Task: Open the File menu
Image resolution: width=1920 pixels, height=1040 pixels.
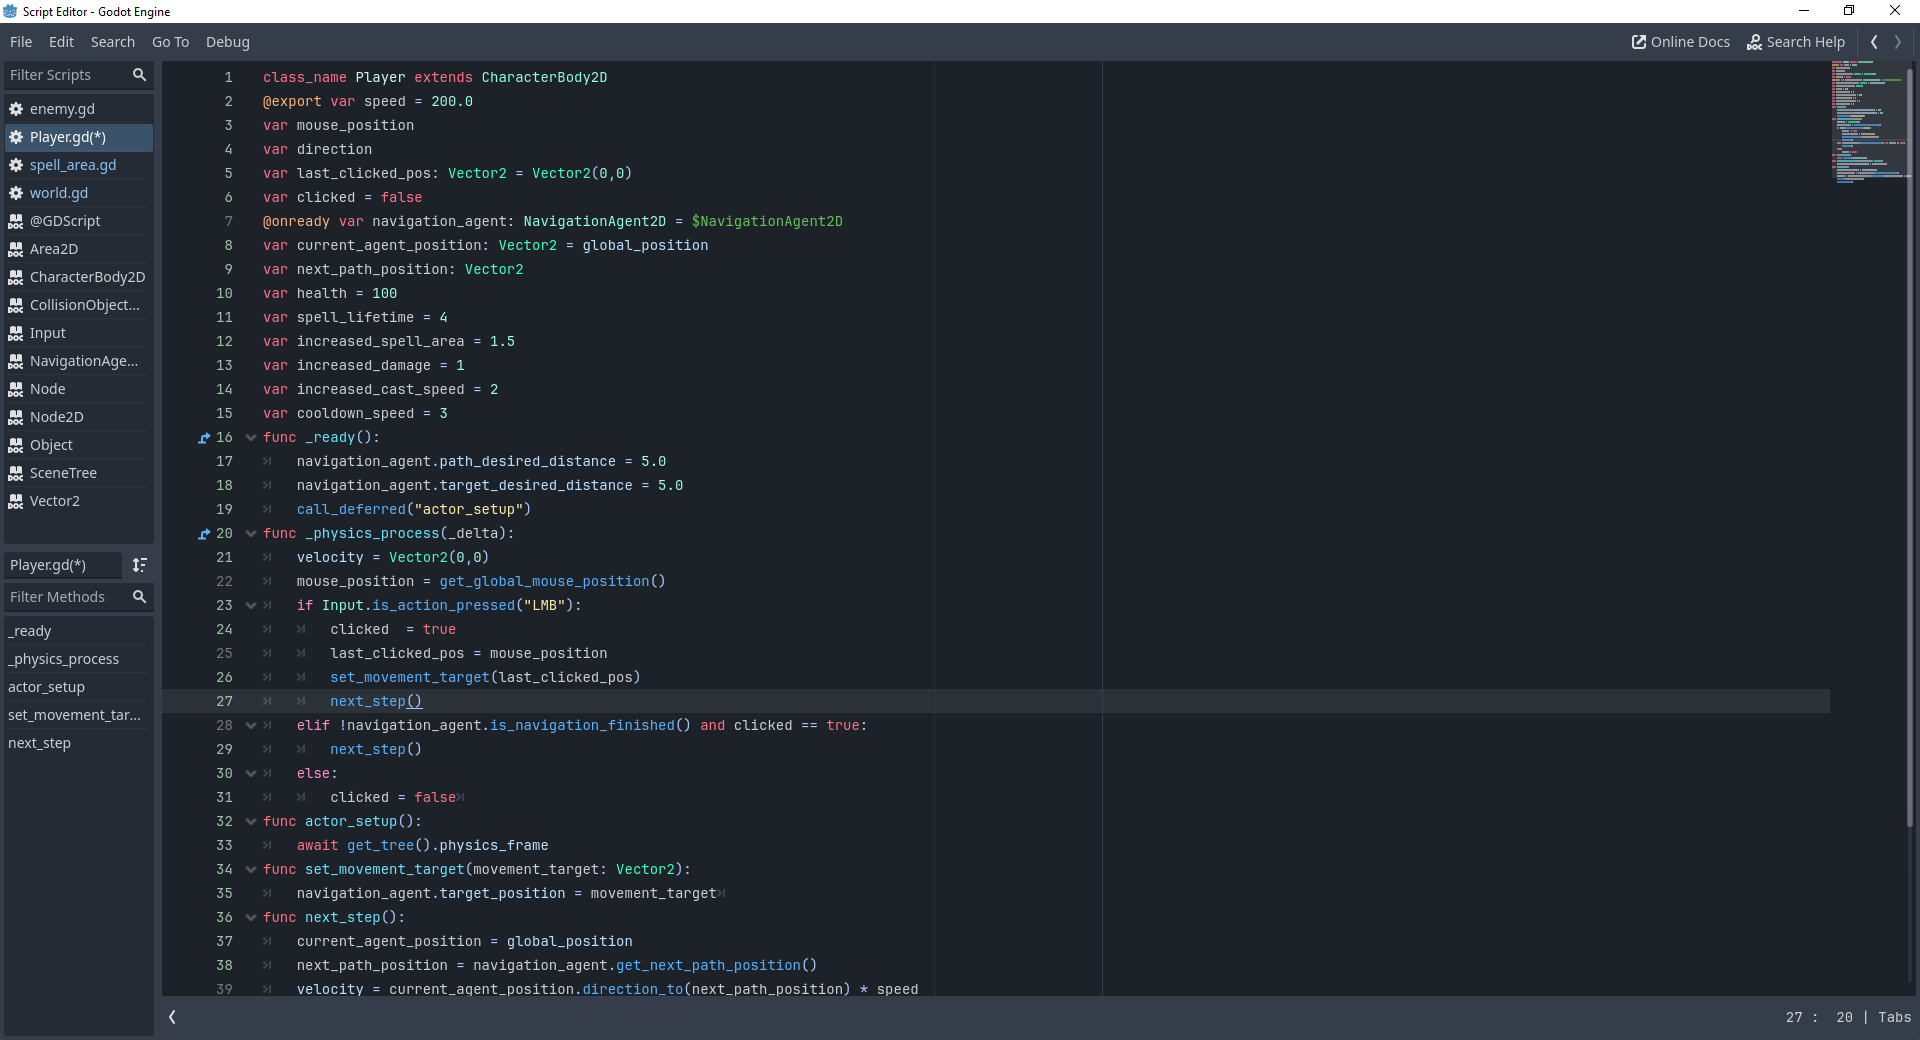Action: point(21,42)
